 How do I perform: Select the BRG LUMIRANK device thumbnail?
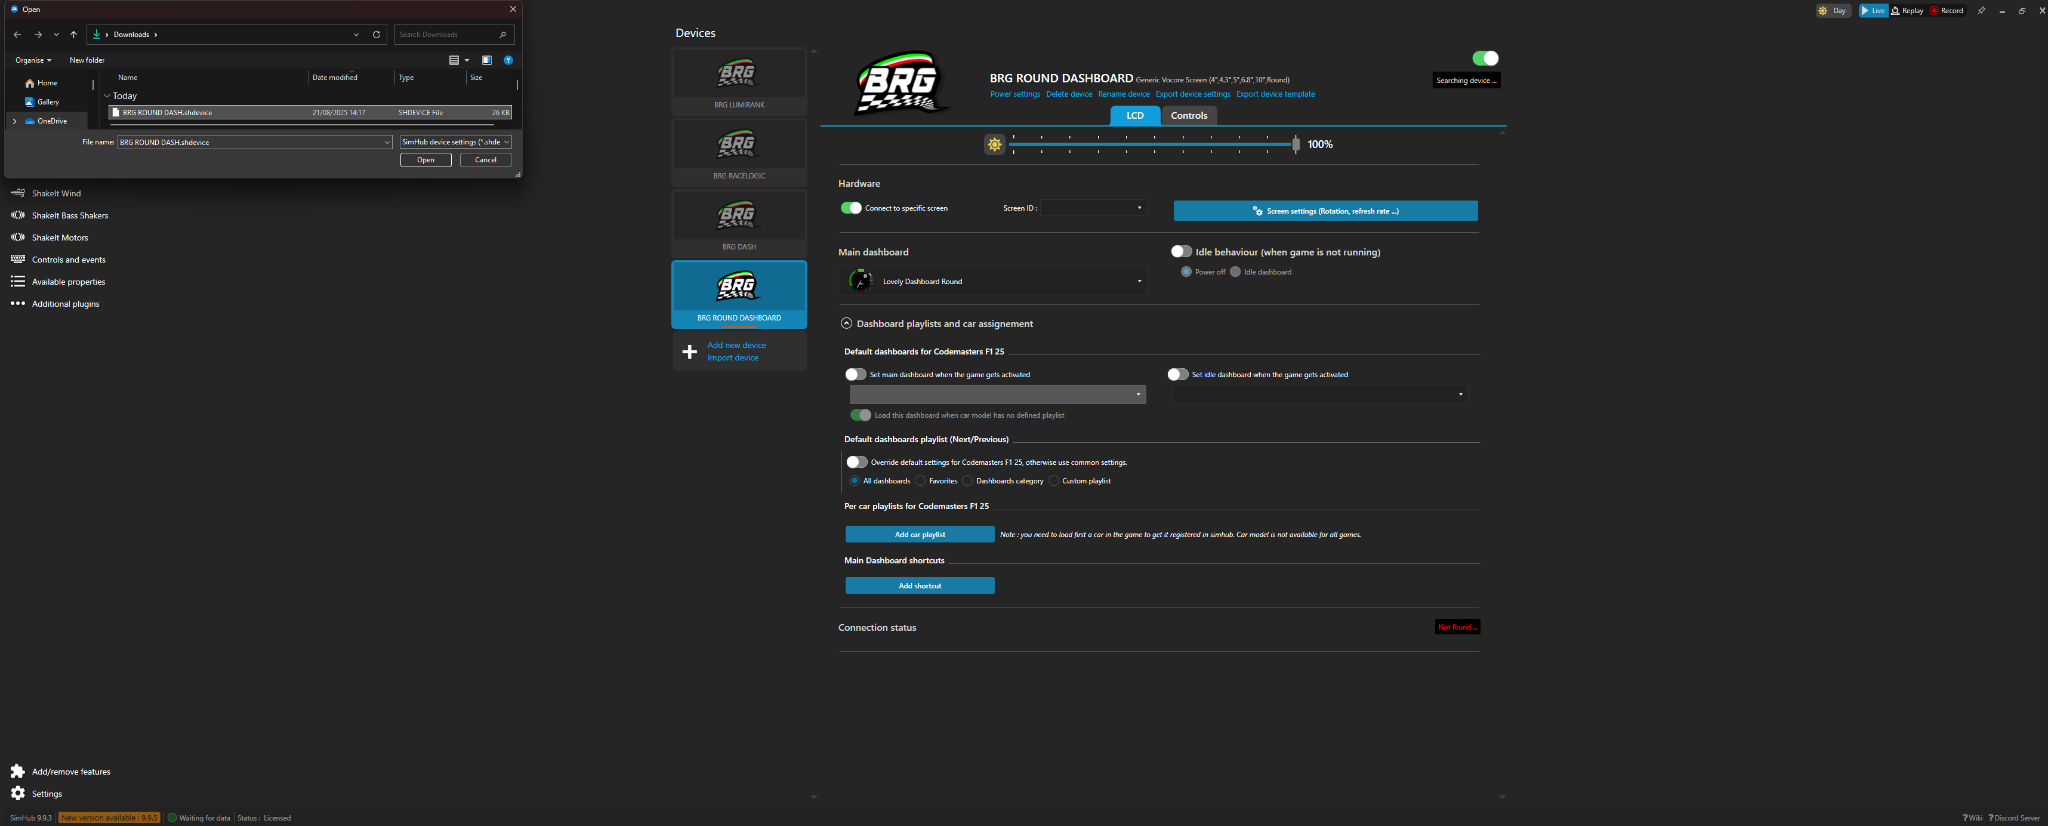[739, 80]
